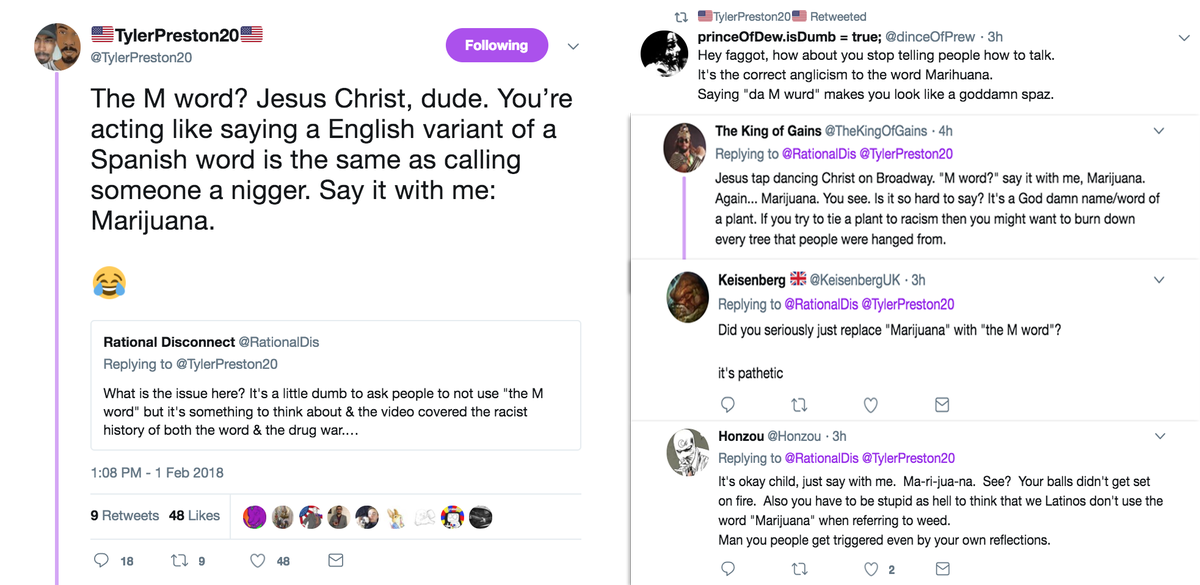Click reply icon under Keisenberg's tweet
Viewport: 1200px width, 585px height.
[x=728, y=405]
